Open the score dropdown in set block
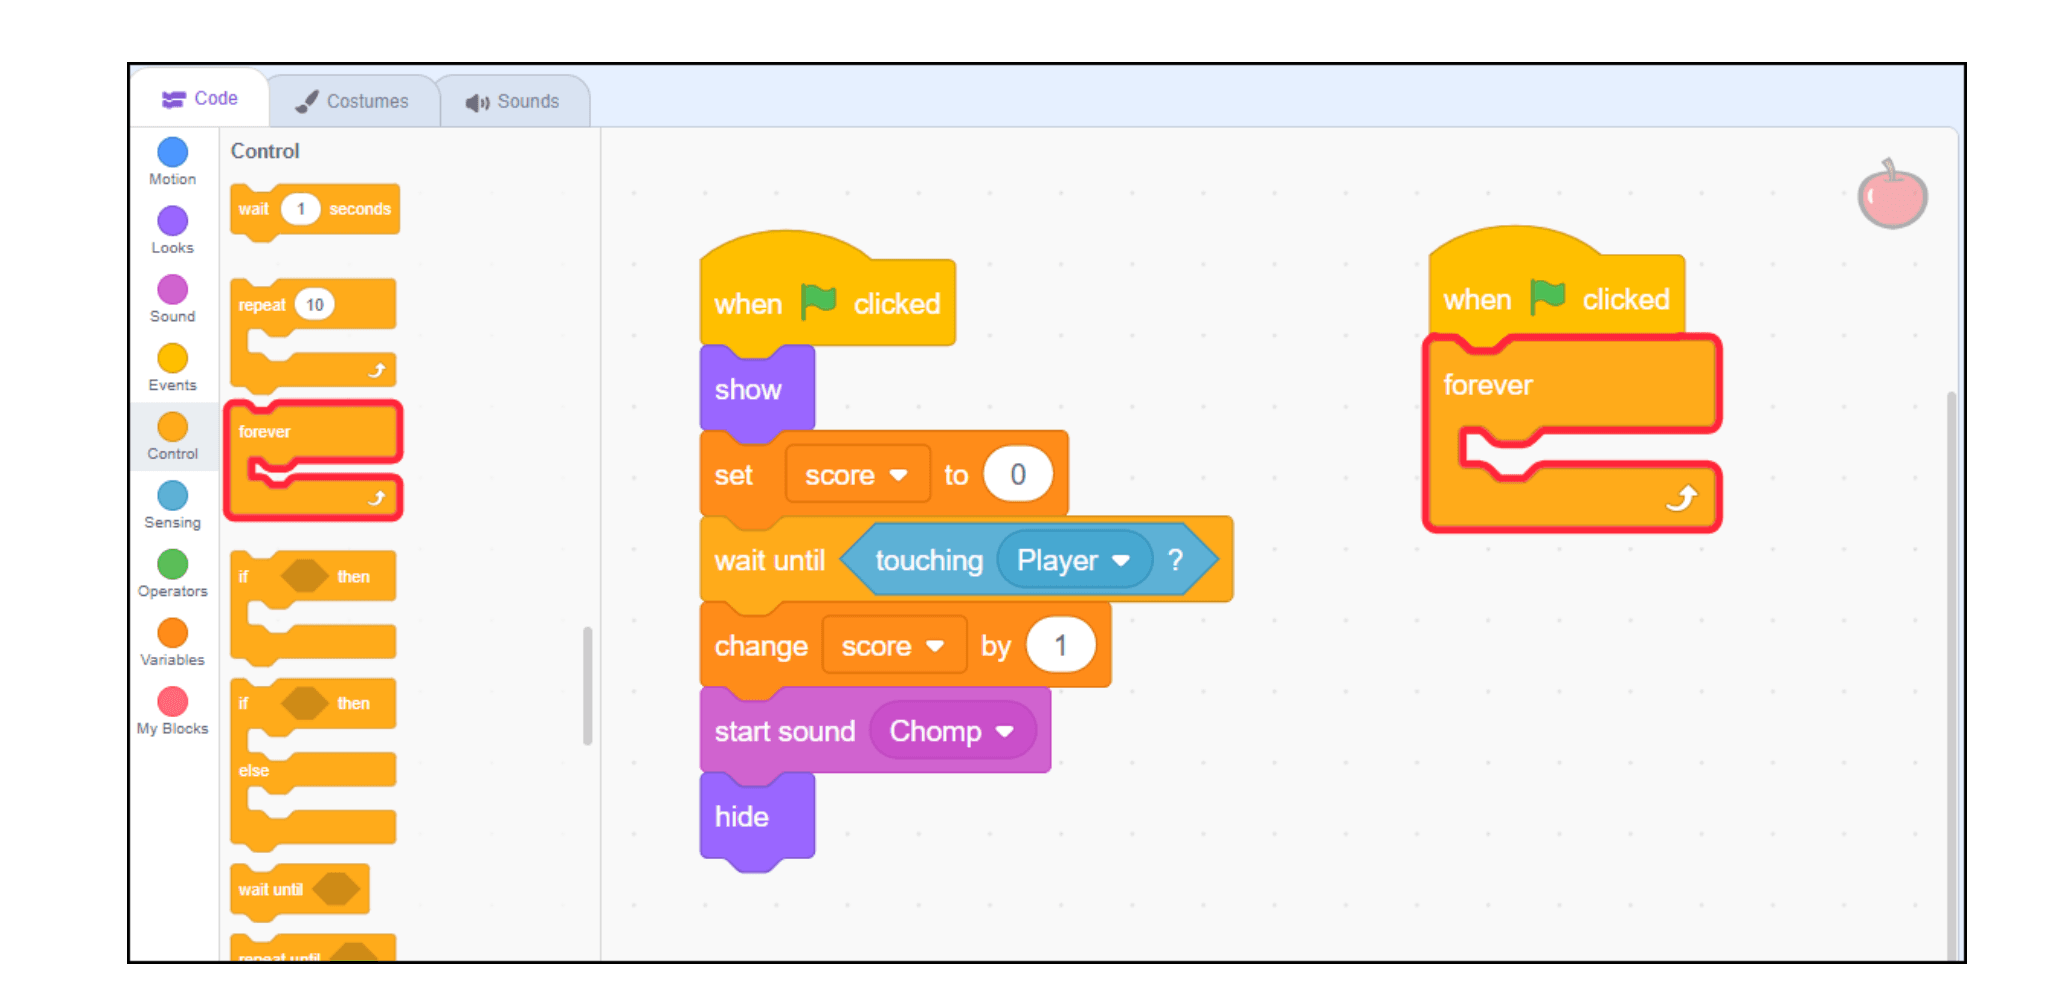 pyautogui.click(x=857, y=475)
